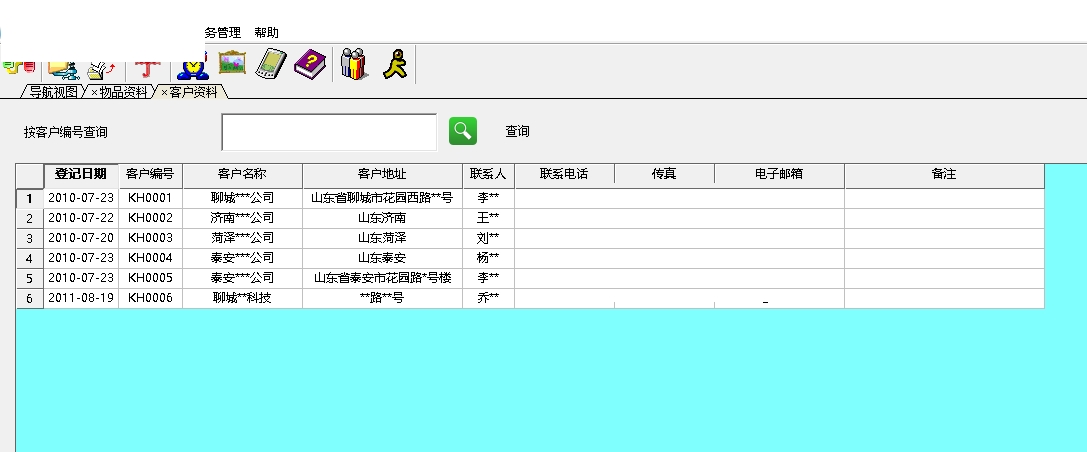Focus the customer number query input field
1087x452 pixels.
coord(329,132)
